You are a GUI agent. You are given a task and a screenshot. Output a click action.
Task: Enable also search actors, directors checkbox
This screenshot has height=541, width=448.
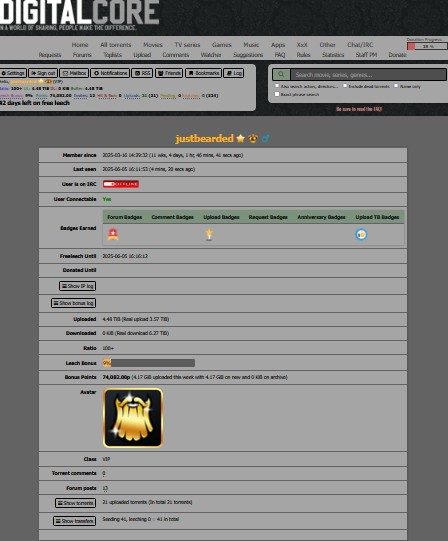coord(277,86)
